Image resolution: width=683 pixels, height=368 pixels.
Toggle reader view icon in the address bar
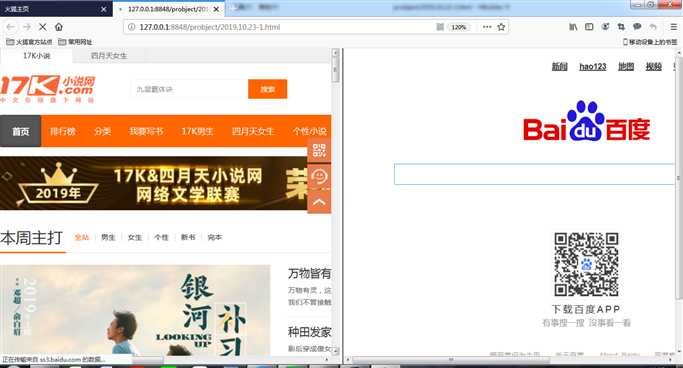[x=440, y=27]
